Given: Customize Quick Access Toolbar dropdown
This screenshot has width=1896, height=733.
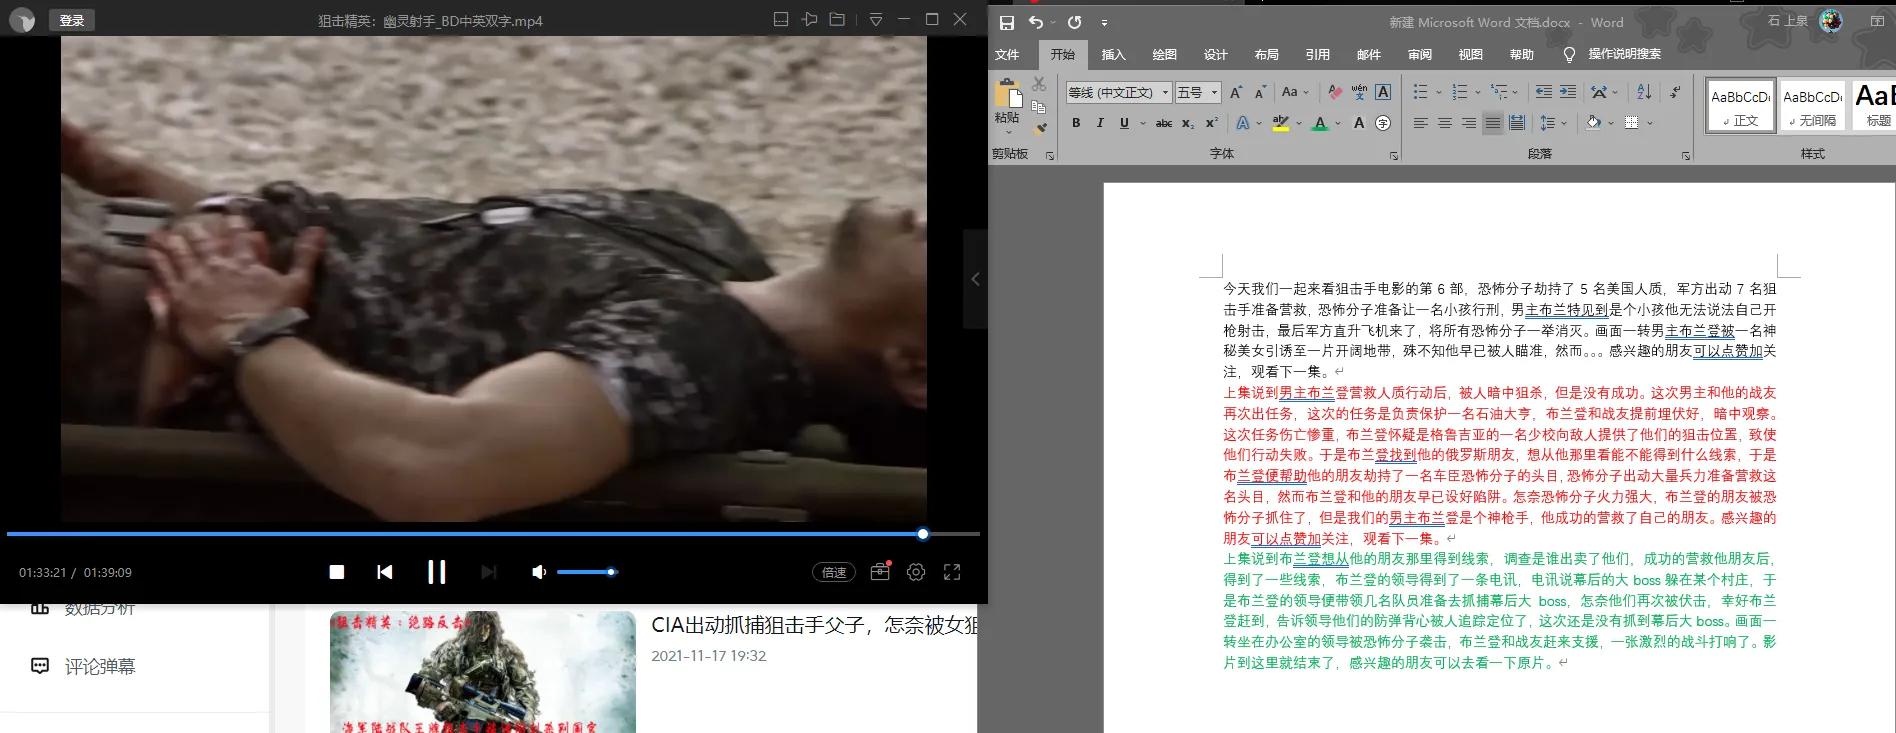Looking at the screenshot, I should click(1104, 22).
